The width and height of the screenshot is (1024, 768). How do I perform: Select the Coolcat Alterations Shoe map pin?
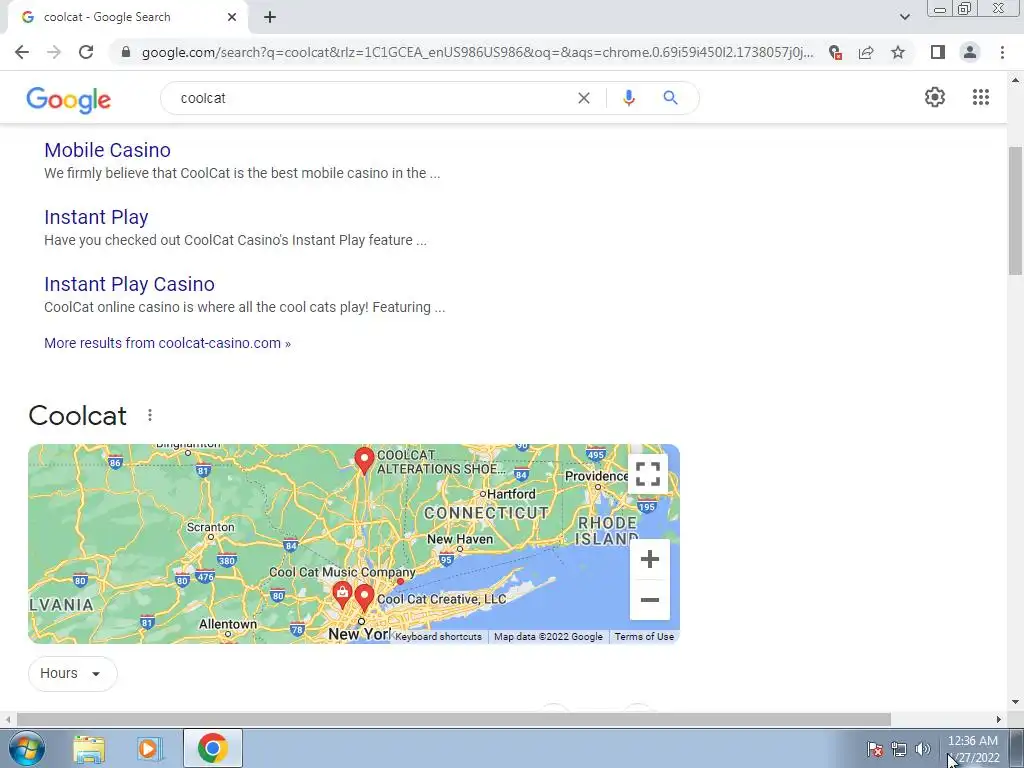[364, 460]
